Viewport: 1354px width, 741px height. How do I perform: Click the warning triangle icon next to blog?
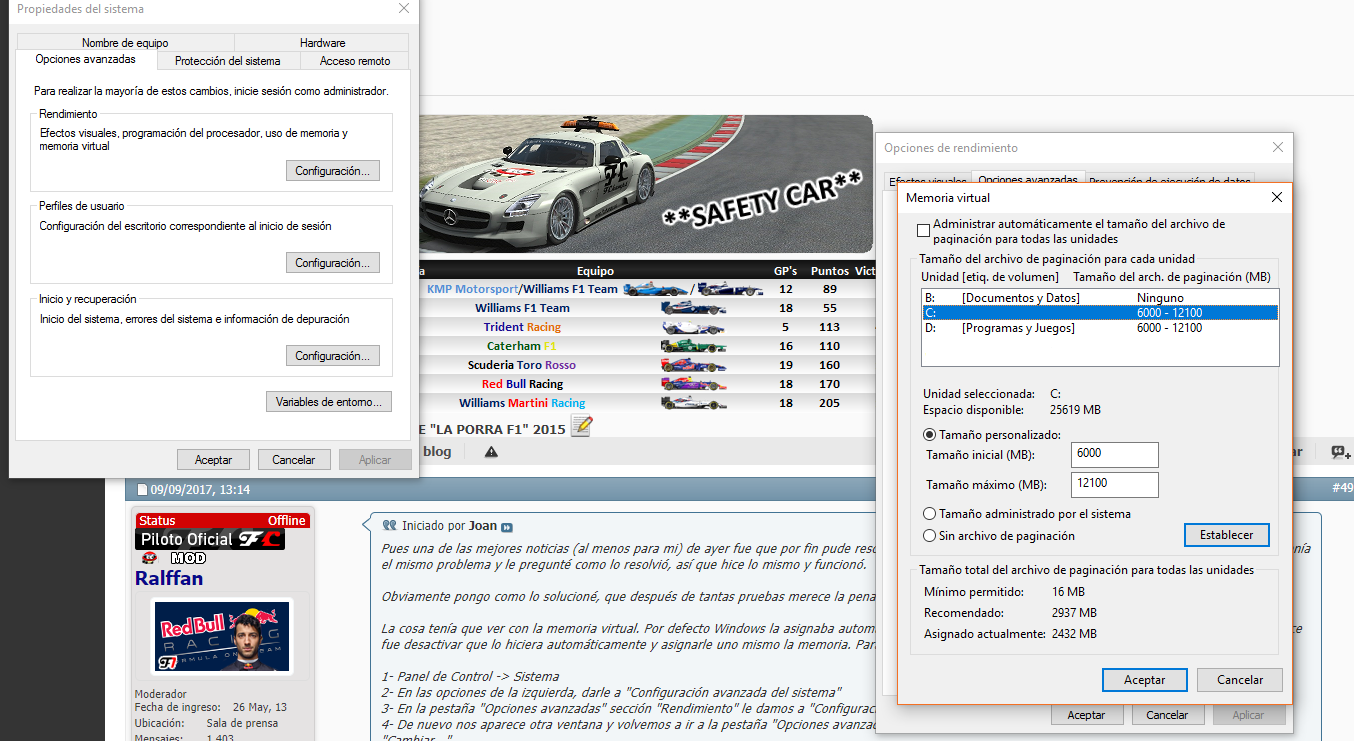tap(491, 452)
